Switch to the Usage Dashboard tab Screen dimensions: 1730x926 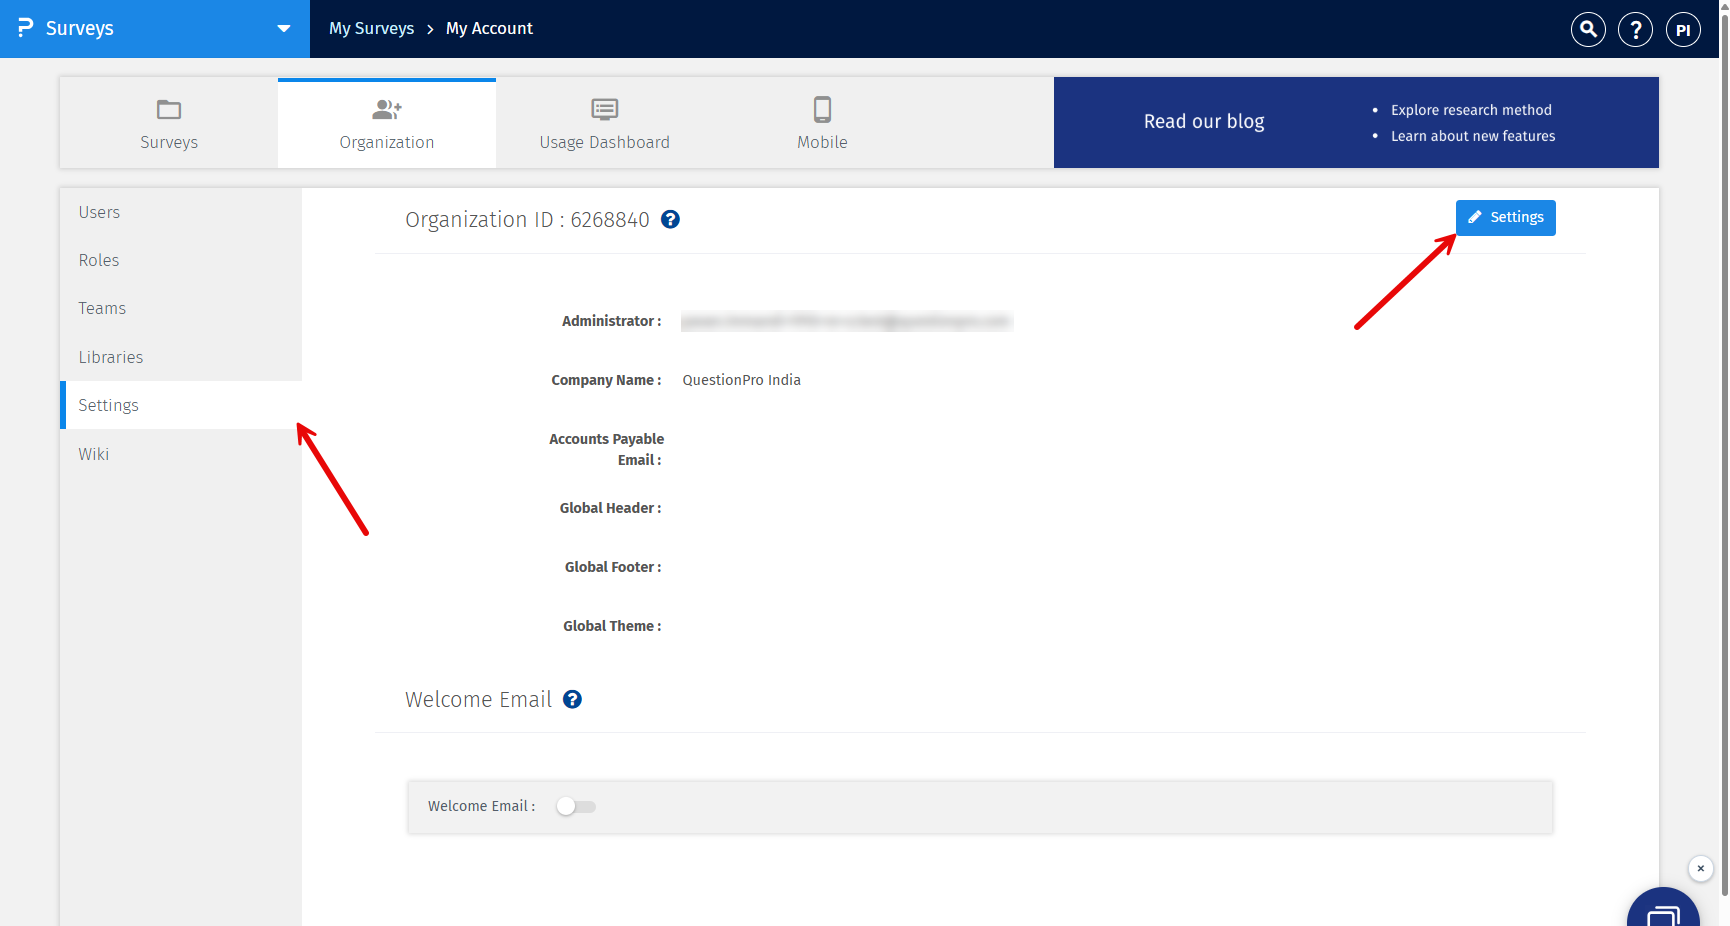pyautogui.click(x=605, y=123)
